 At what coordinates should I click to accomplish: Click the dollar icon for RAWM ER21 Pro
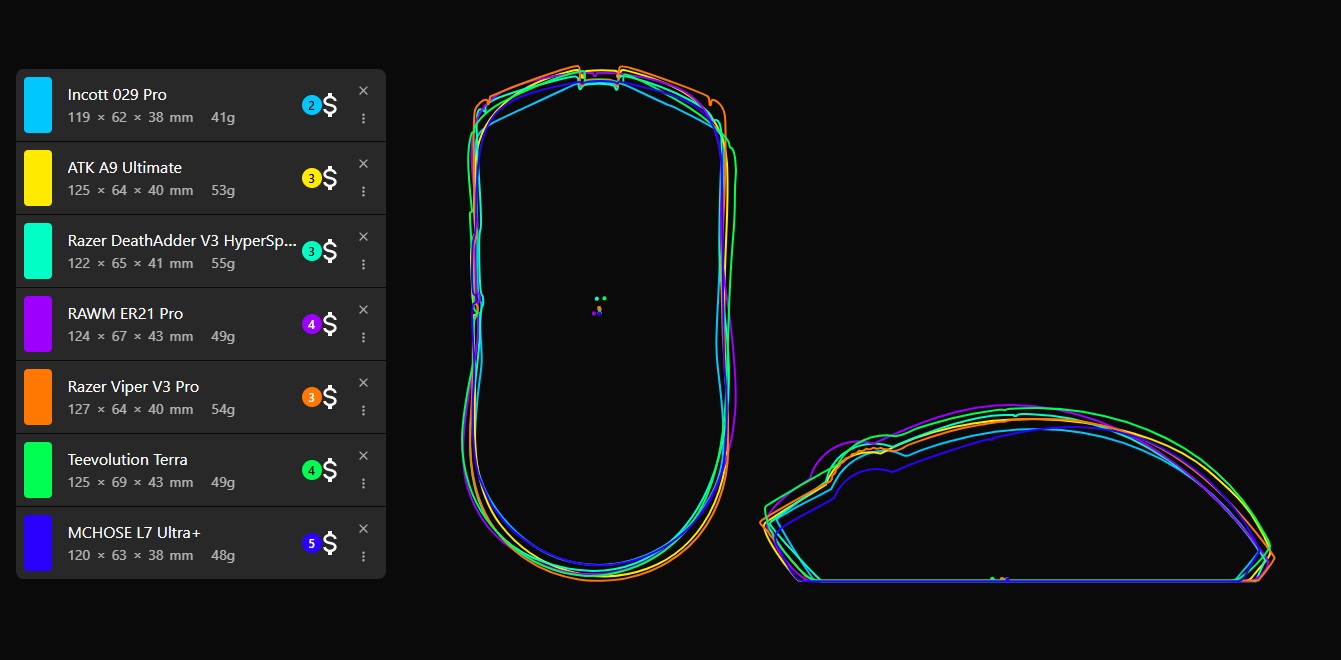coord(330,324)
